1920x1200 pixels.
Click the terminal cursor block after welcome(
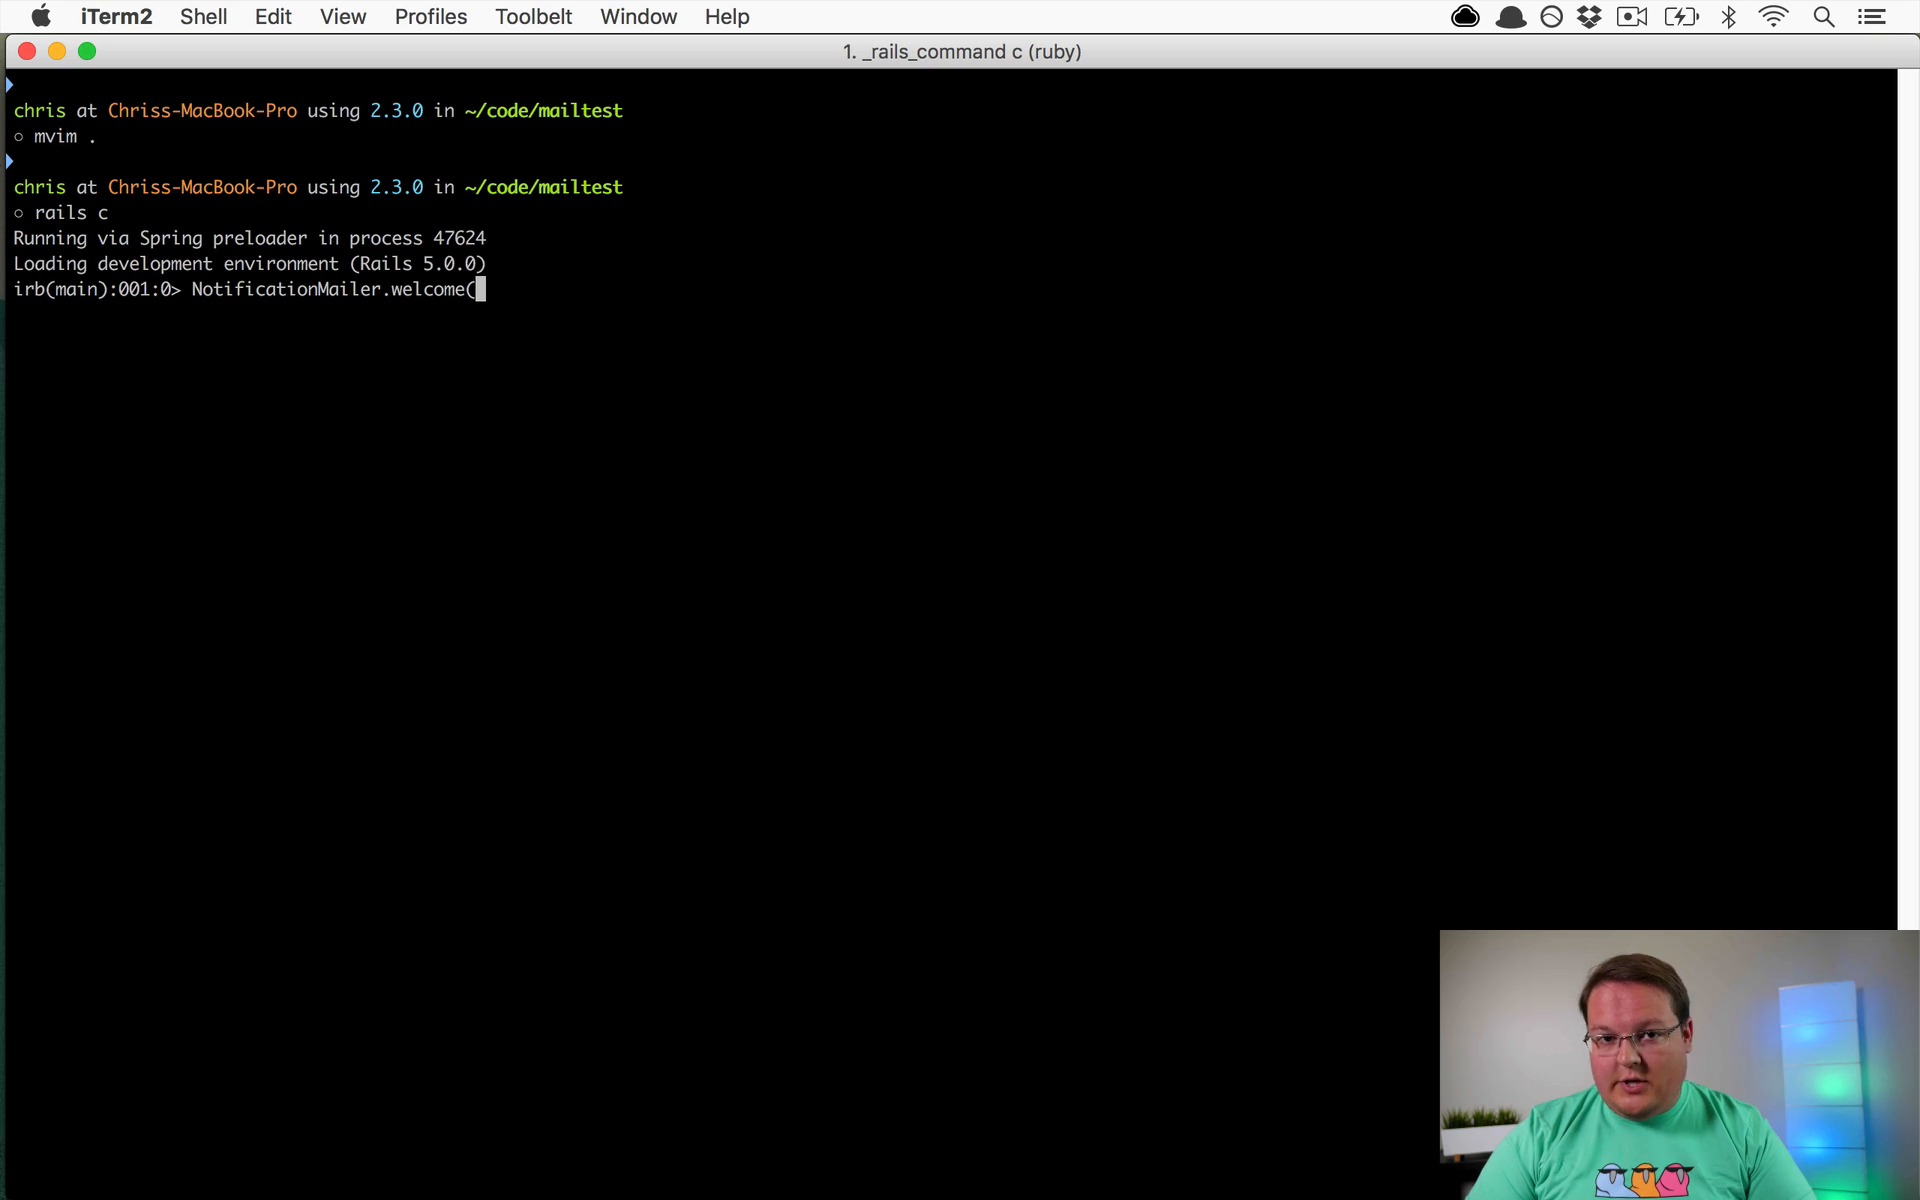point(481,289)
